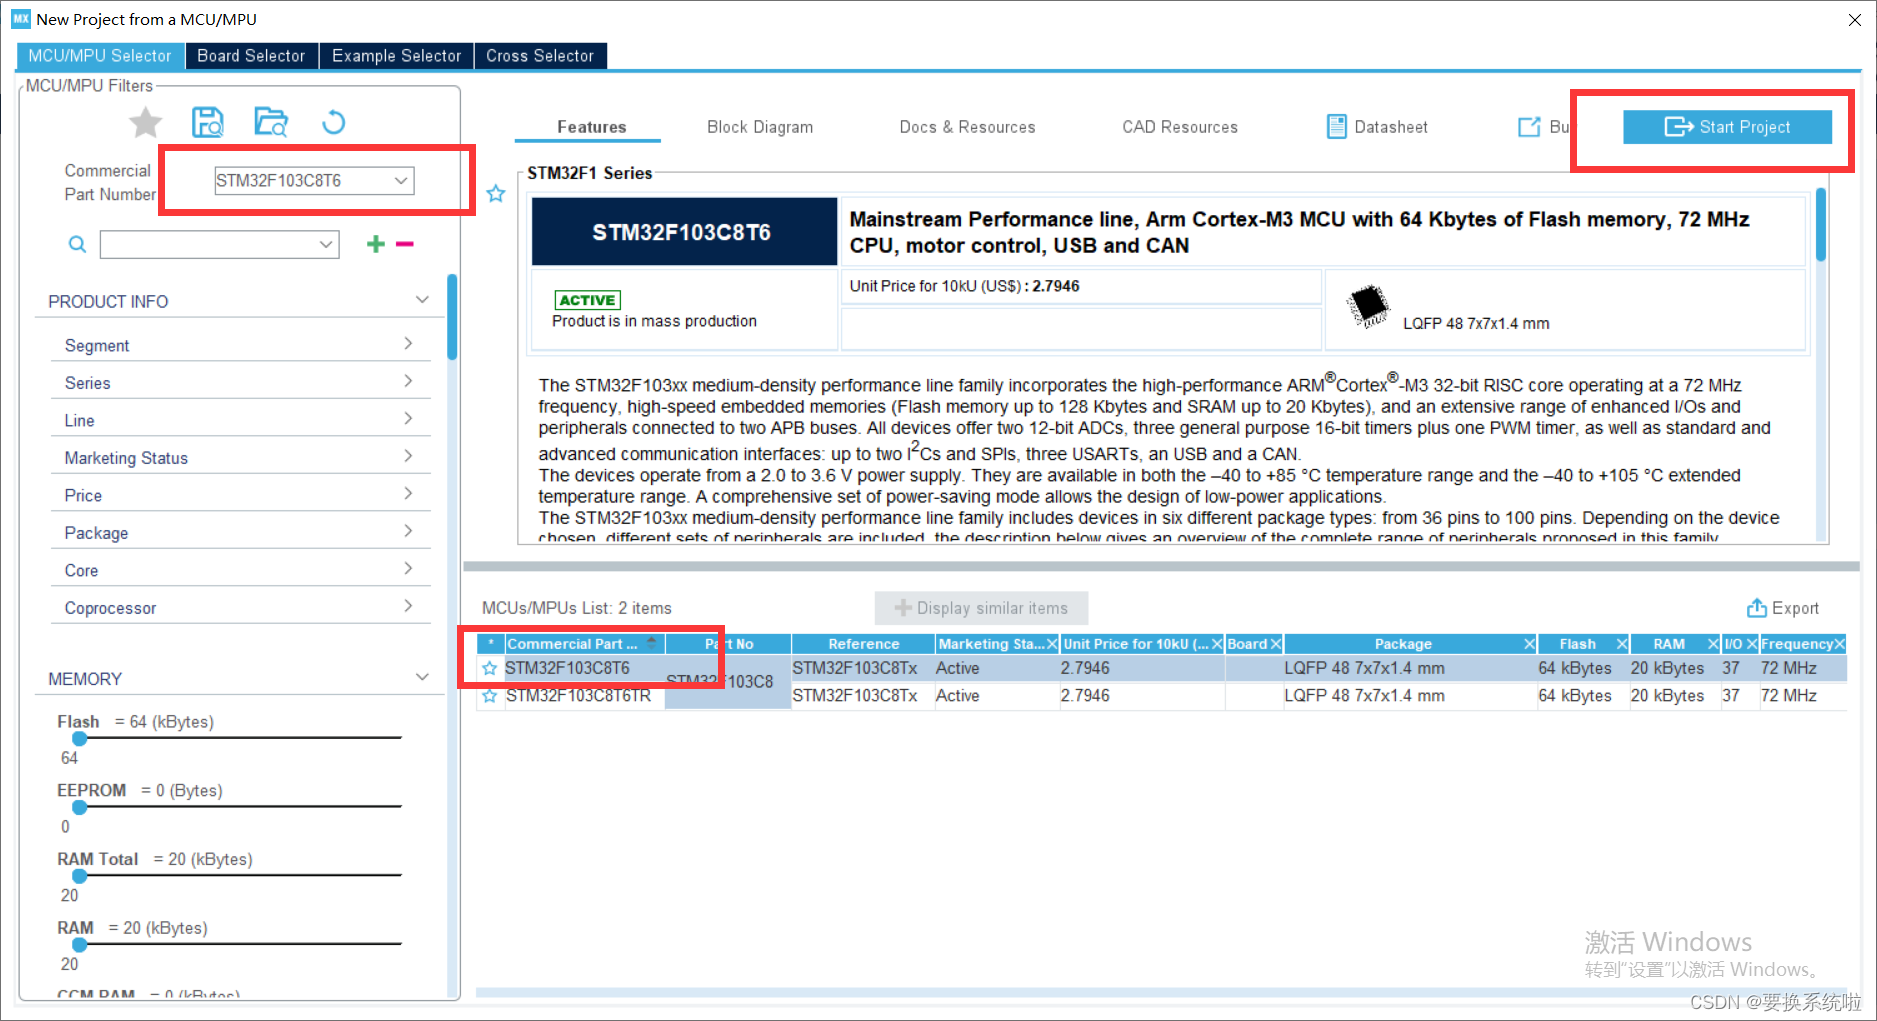Switch to Cross Selector tab
The height and width of the screenshot is (1021, 1877).
click(x=540, y=56)
